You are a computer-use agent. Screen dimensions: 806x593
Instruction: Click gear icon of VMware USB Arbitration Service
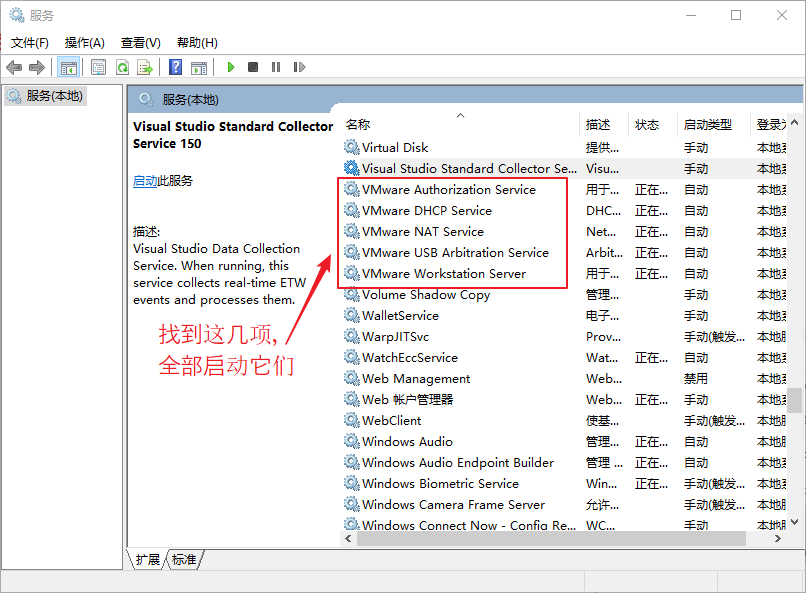352,253
